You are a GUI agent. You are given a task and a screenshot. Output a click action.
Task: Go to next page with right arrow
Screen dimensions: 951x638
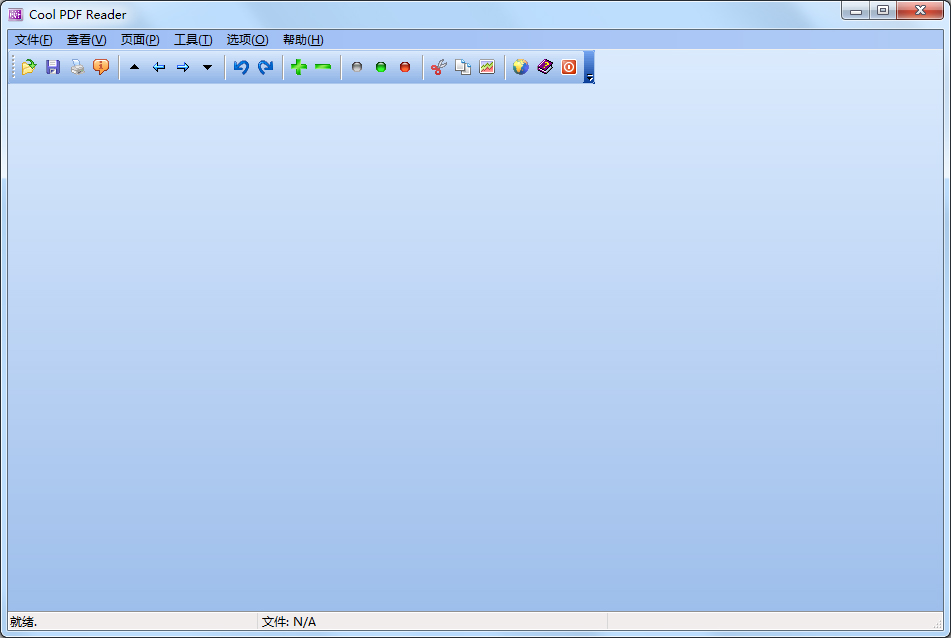pos(182,67)
